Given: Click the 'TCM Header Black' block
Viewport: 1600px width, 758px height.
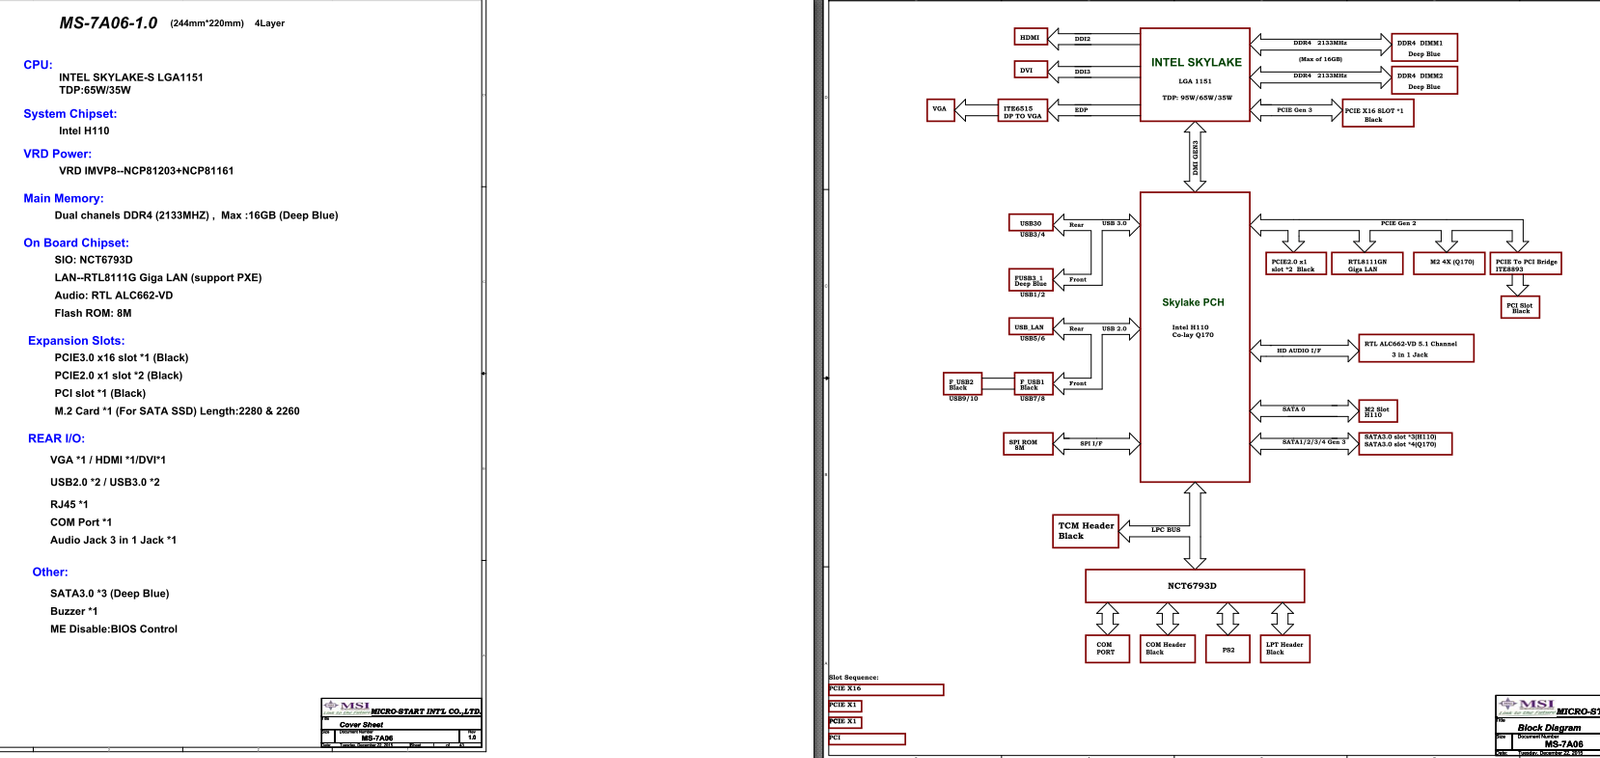Looking at the screenshot, I should pos(1085,531).
